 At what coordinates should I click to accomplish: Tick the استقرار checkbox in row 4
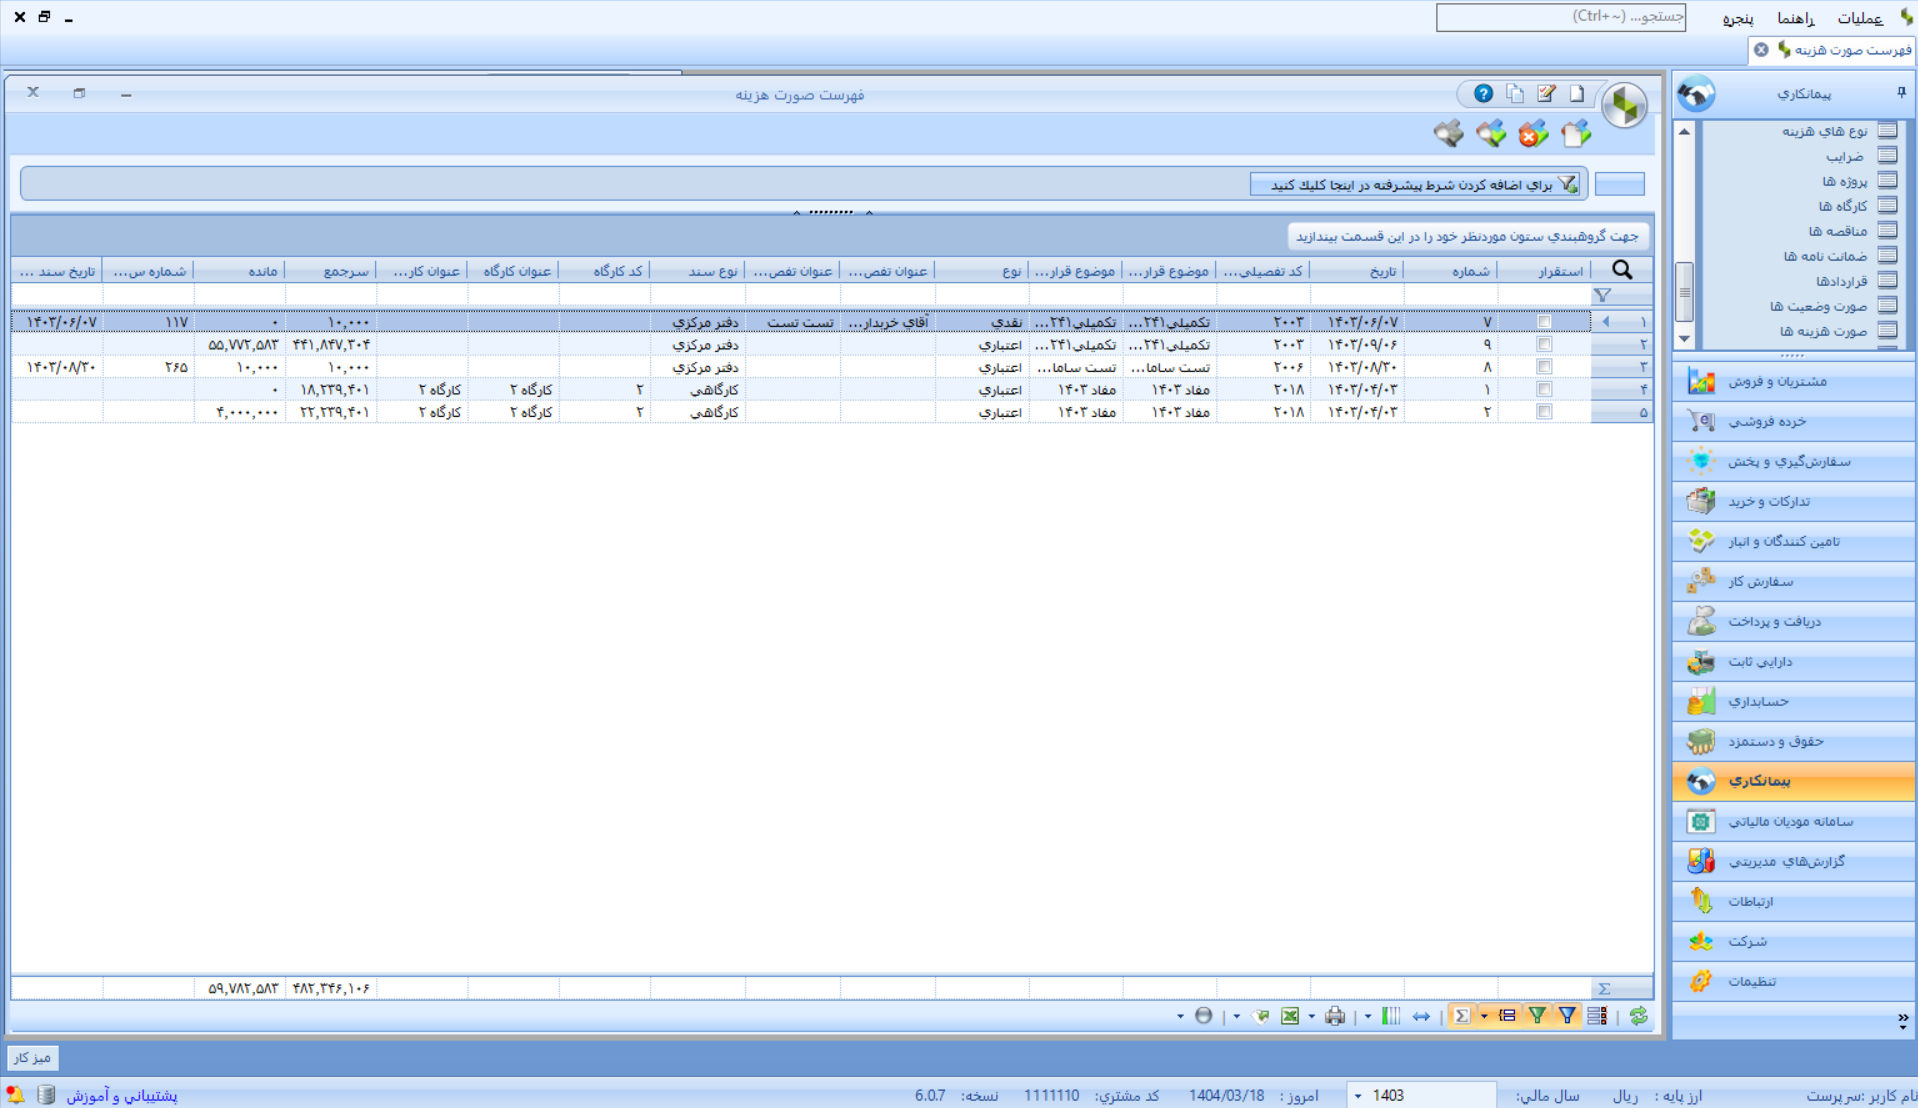click(x=1544, y=389)
